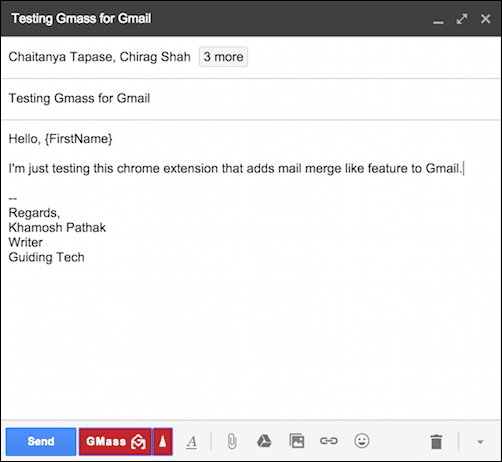Save and close the compose window
Image resolution: width=502 pixels, height=462 pixels.
[x=486, y=19]
